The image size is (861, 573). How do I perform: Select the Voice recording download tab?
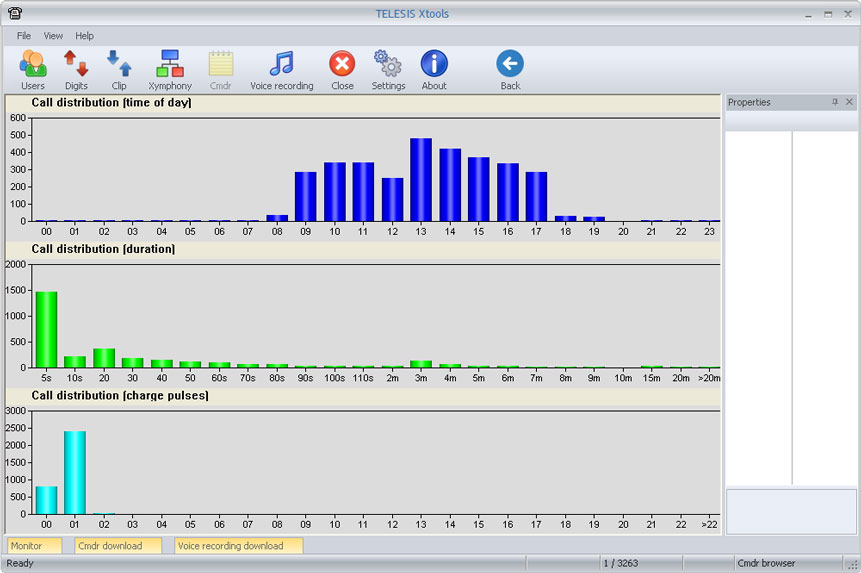click(238, 546)
